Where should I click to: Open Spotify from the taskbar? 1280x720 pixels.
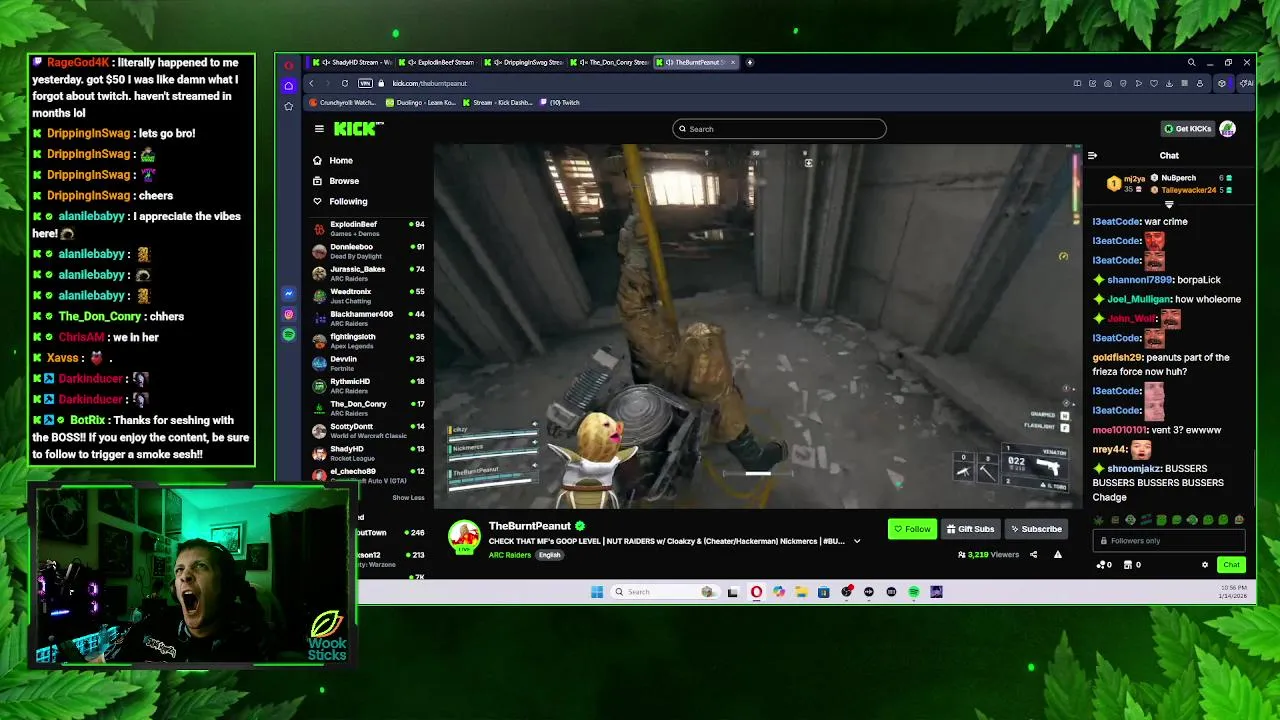click(x=913, y=592)
